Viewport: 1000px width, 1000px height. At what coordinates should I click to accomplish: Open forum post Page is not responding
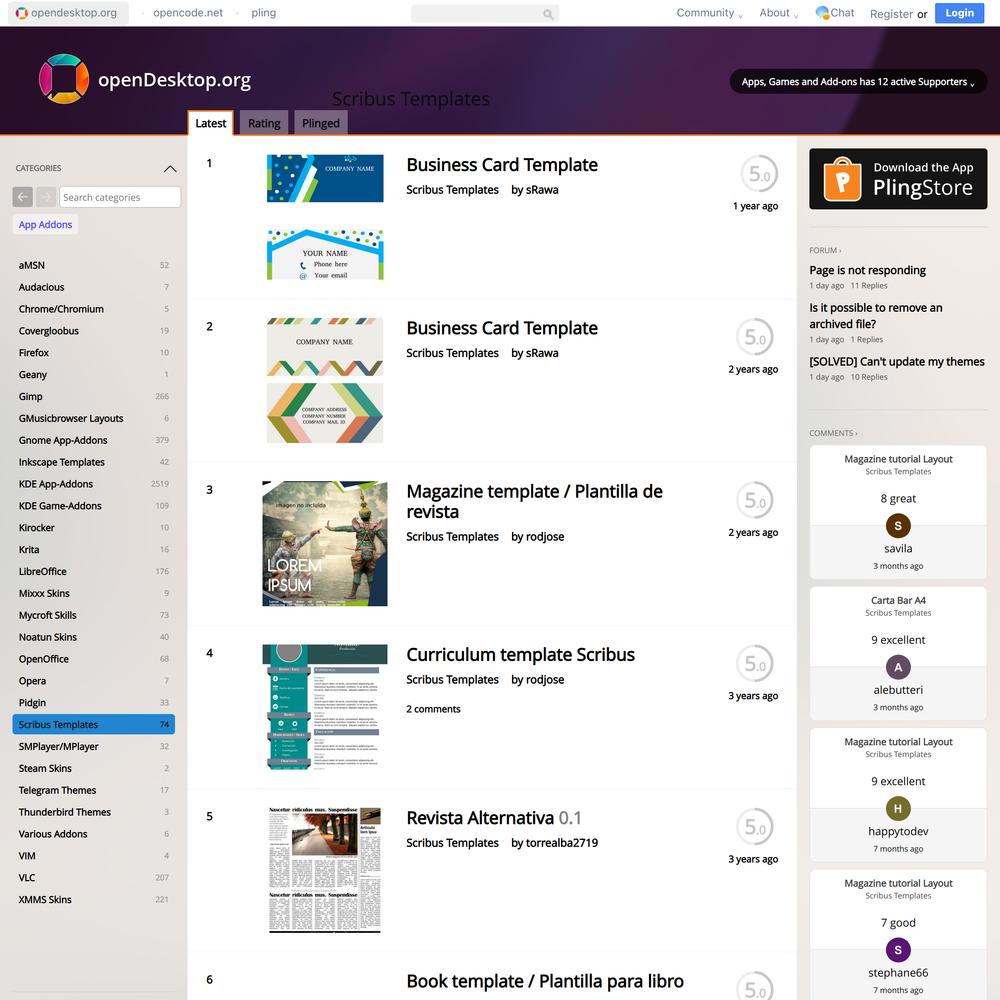[867, 270]
